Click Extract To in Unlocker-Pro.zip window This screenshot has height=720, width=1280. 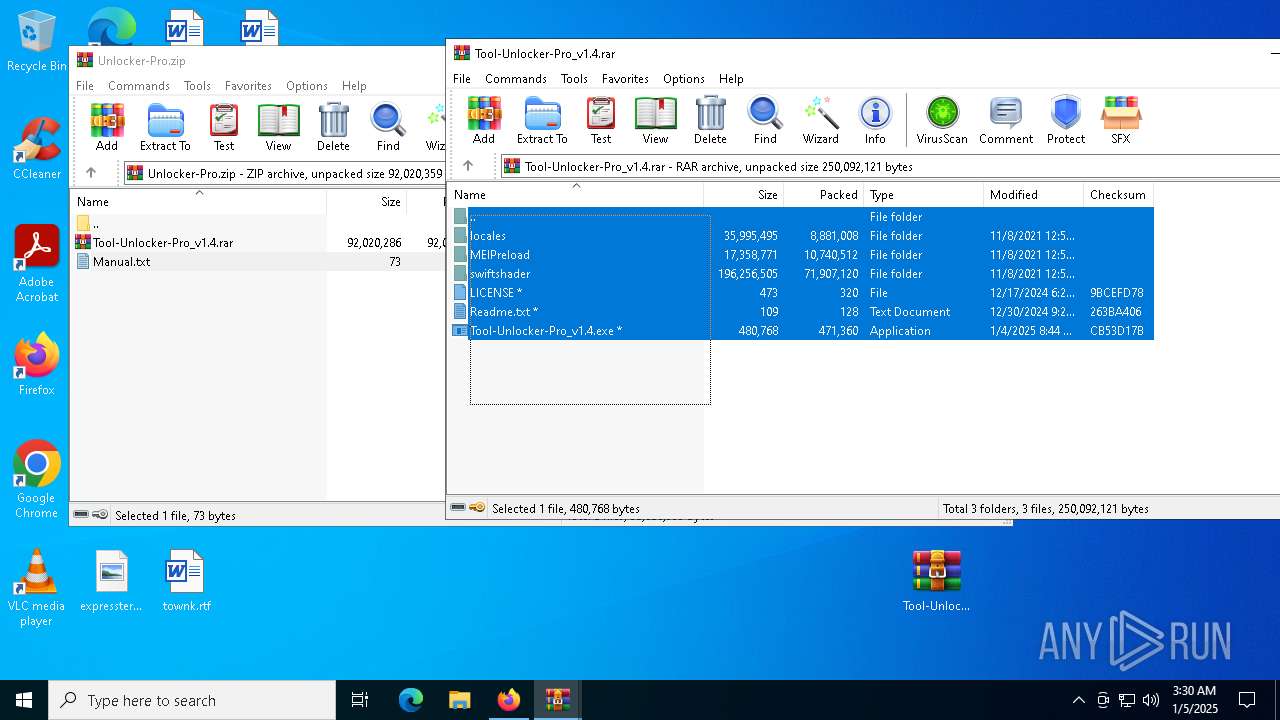[165, 128]
